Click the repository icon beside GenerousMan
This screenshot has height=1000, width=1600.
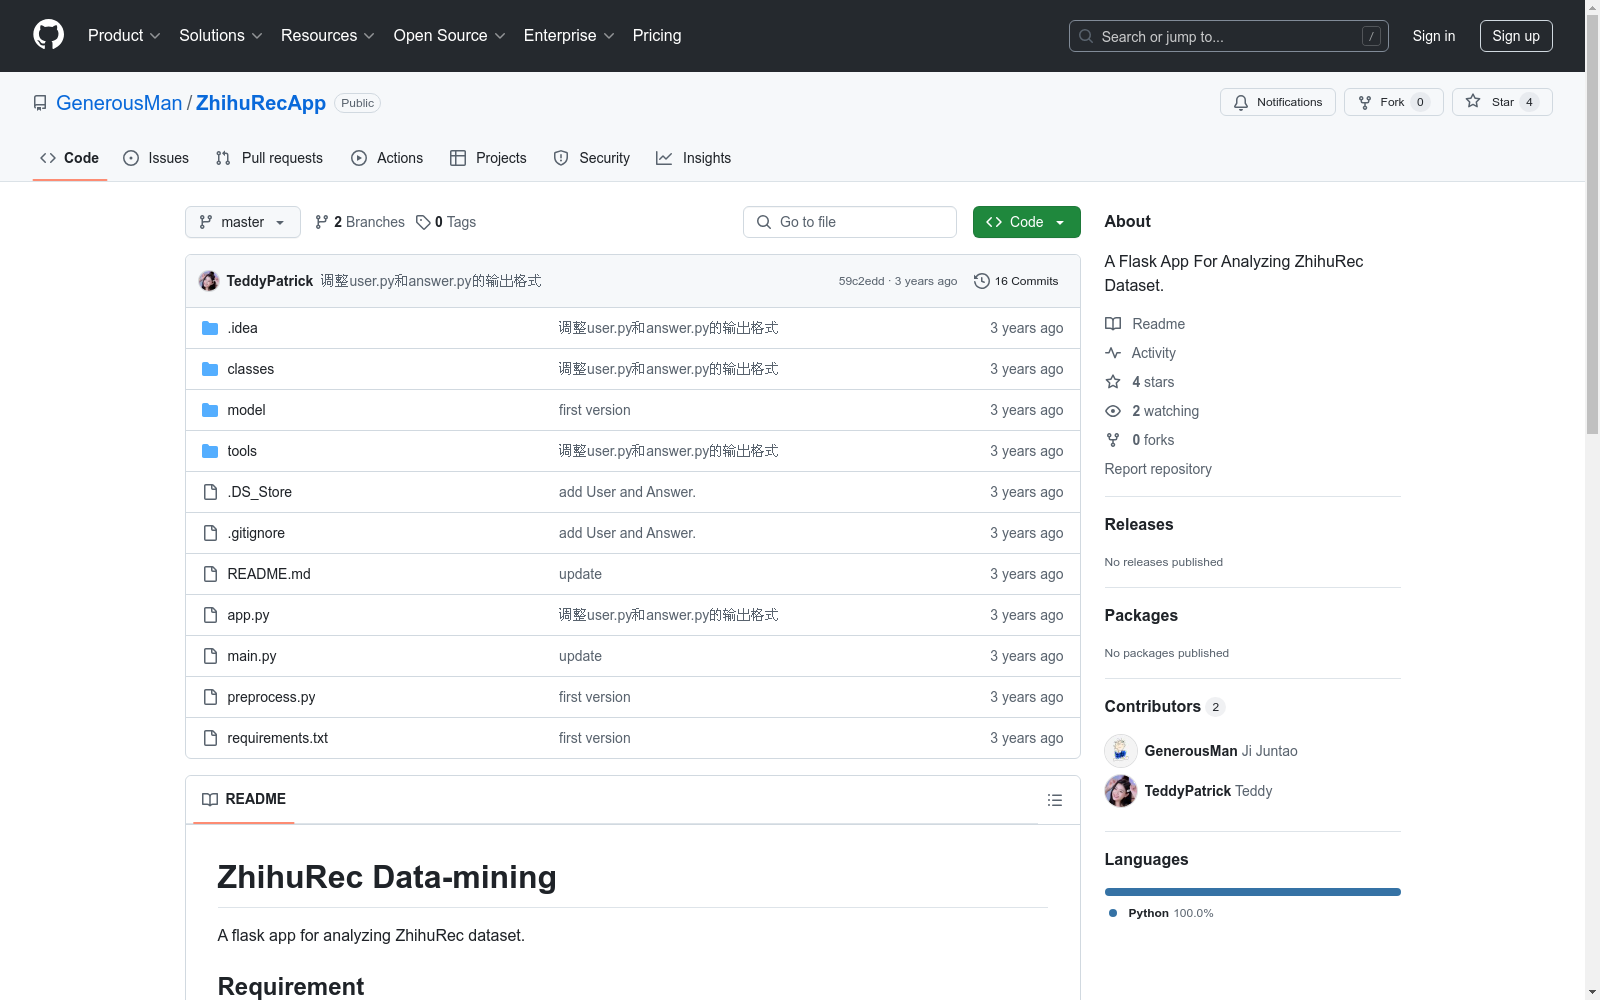coord(40,103)
